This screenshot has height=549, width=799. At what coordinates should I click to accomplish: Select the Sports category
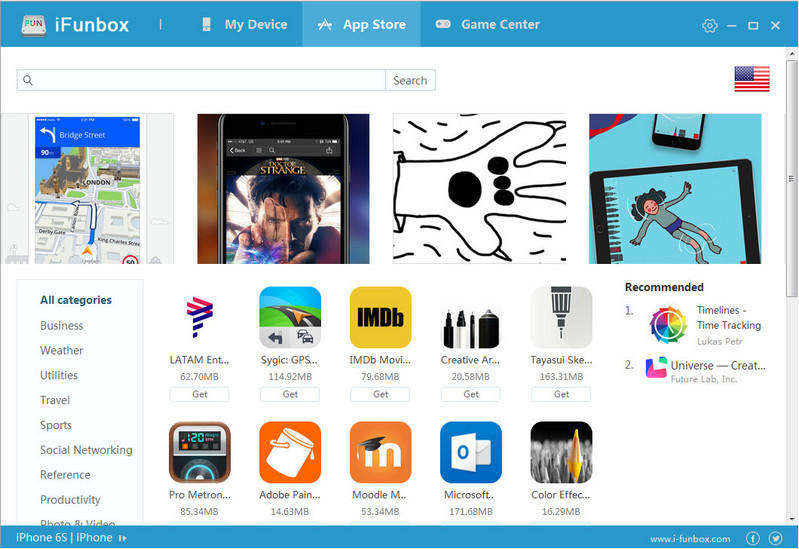click(56, 426)
